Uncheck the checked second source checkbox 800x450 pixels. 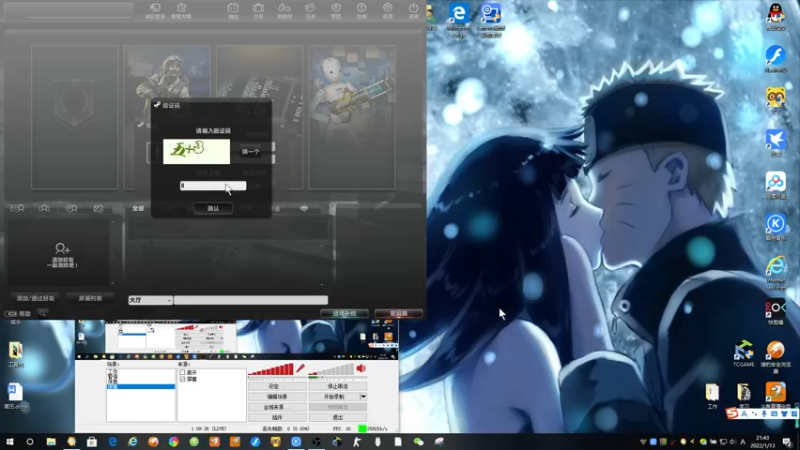182,380
